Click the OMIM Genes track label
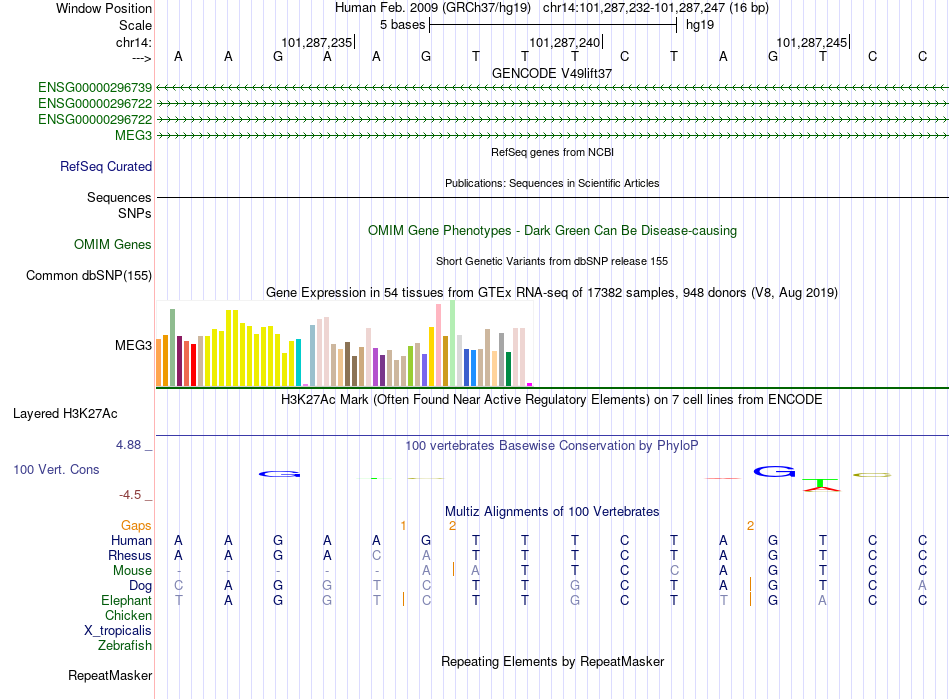950x699 pixels. [113, 245]
